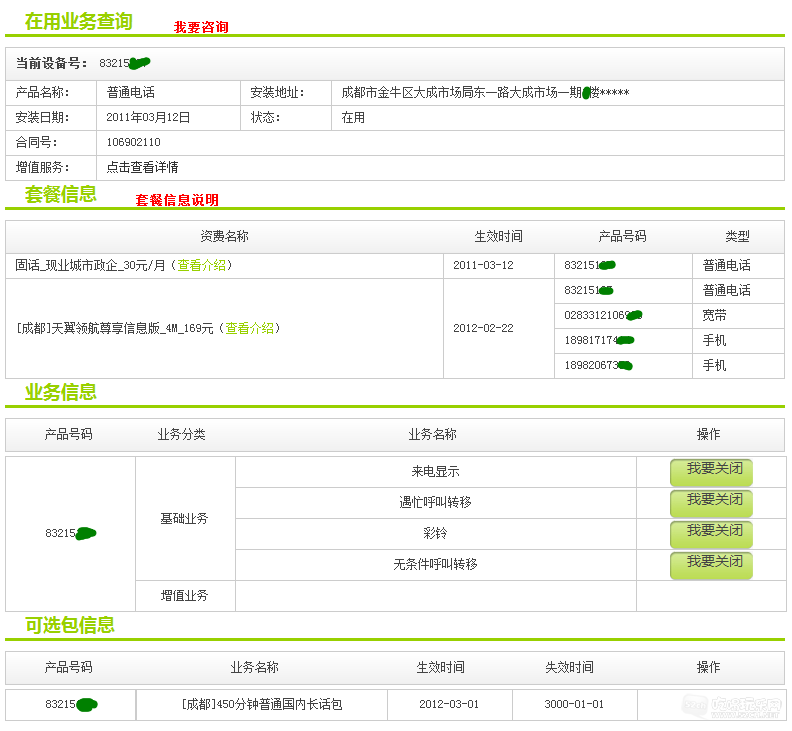
Task: Click 我要关闭 button for 无条件呼叫转移
Action: tap(711, 565)
